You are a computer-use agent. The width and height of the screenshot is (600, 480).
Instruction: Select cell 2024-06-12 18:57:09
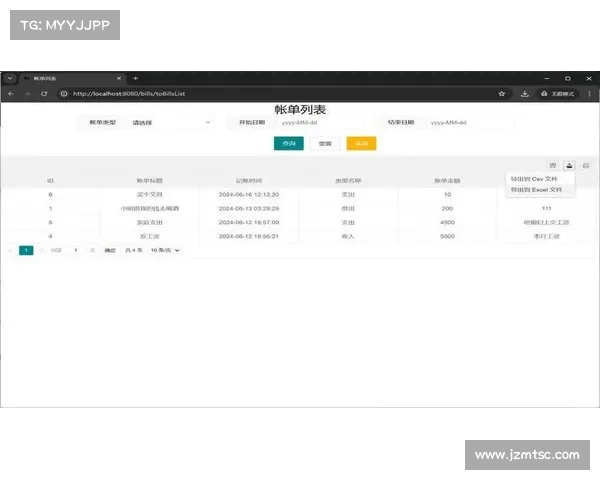(x=249, y=222)
